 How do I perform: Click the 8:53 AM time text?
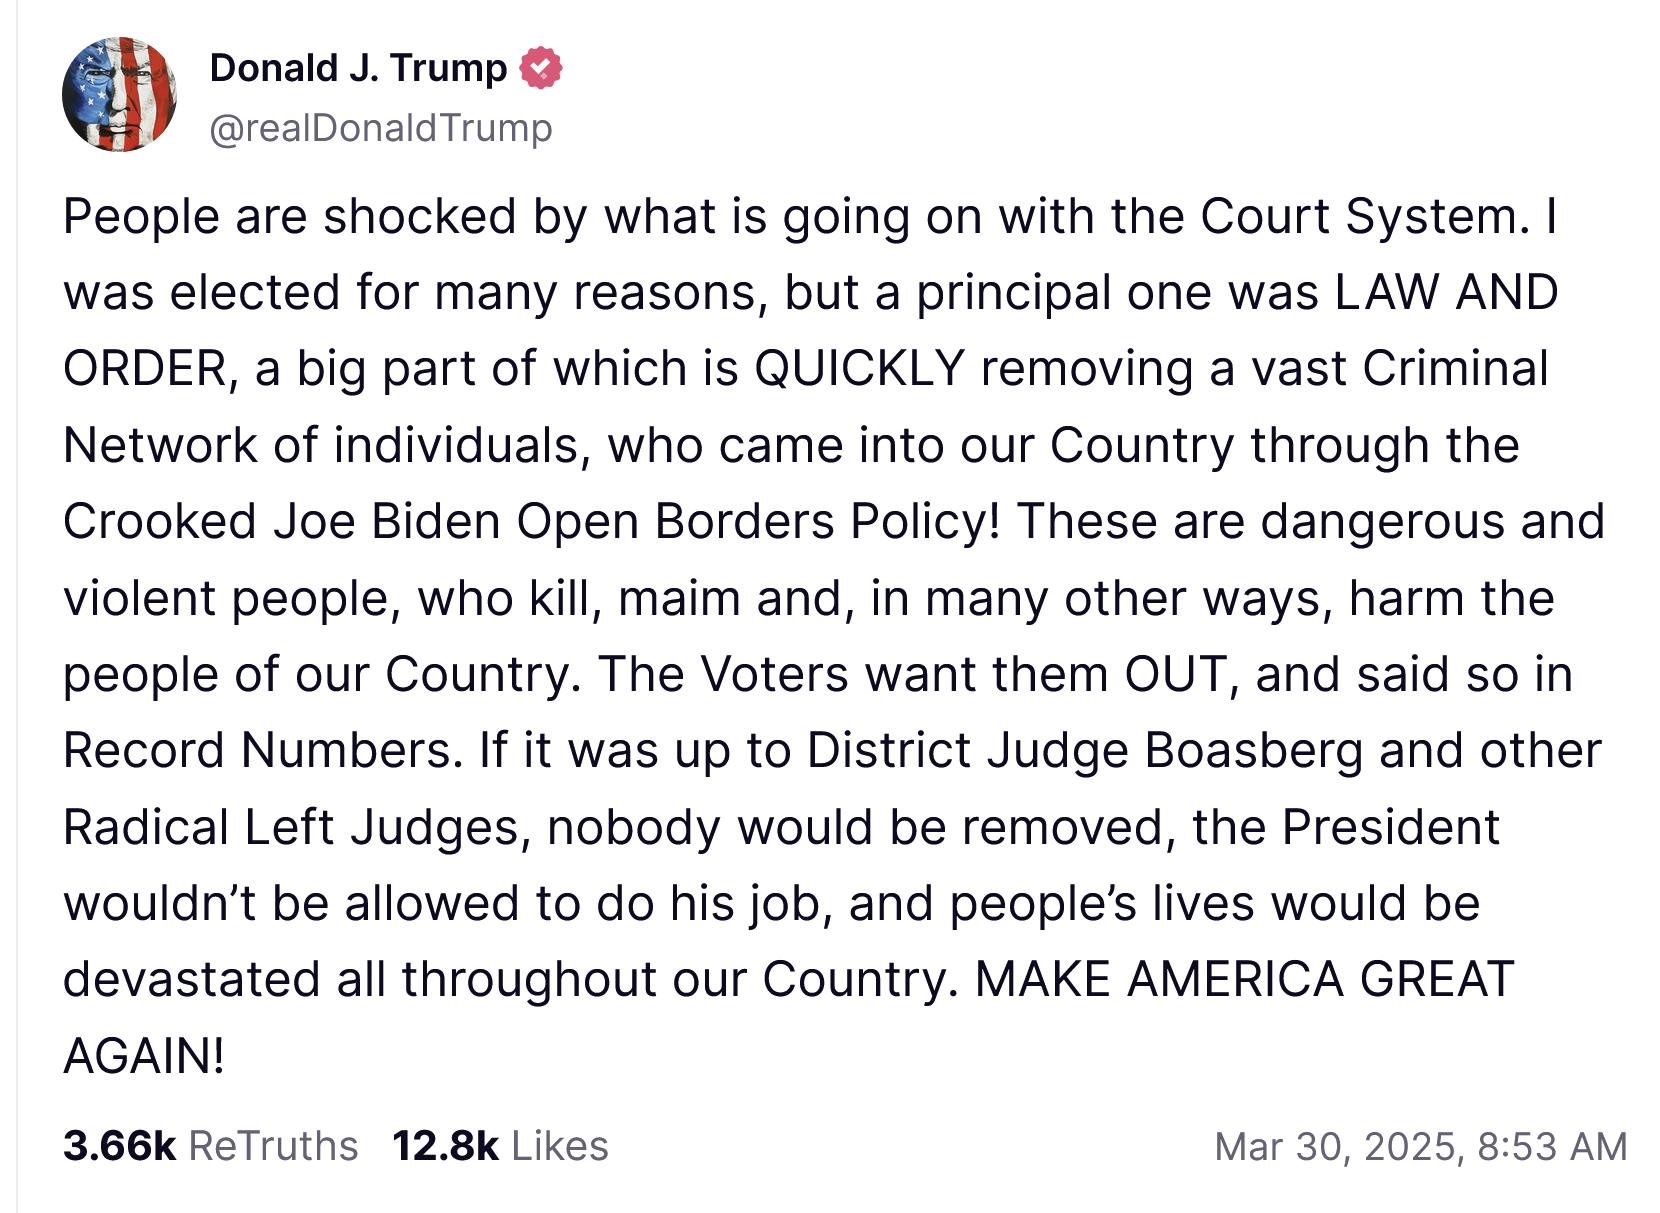click(x=1552, y=1146)
